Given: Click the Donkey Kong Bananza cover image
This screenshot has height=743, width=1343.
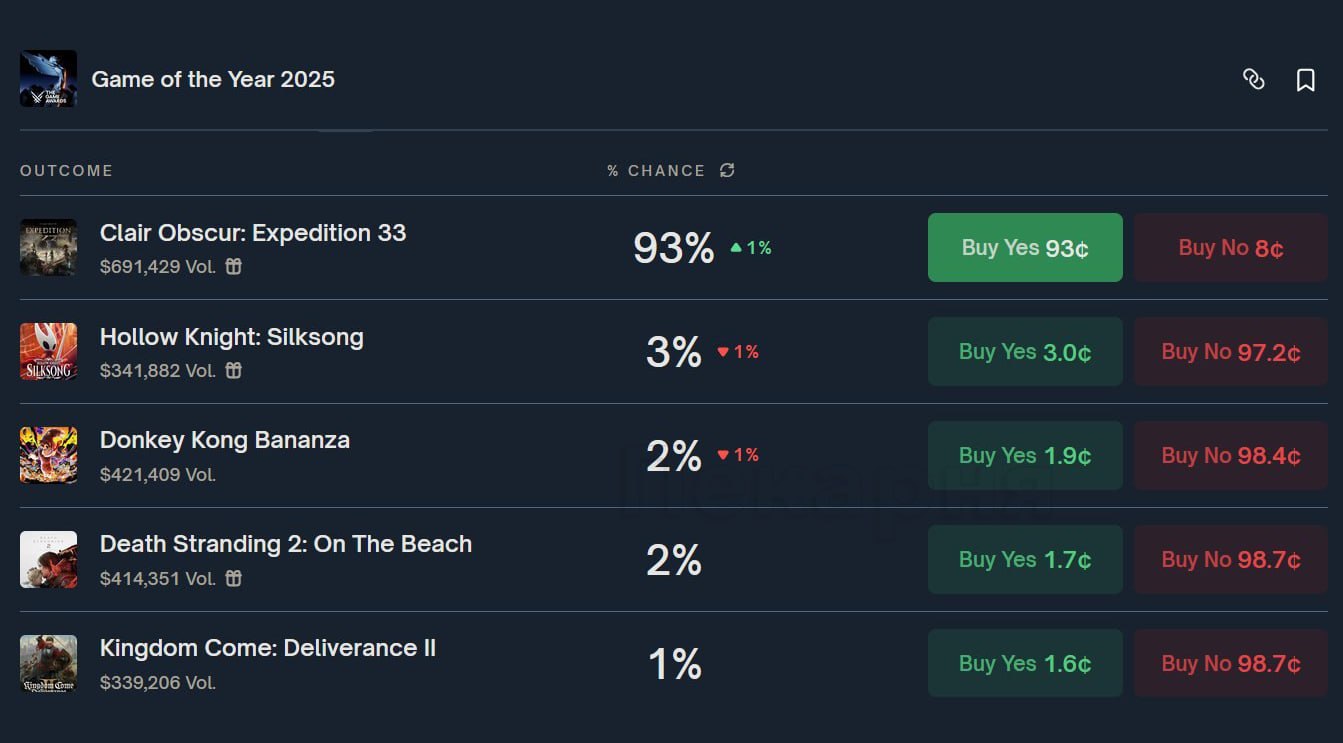Looking at the screenshot, I should [48, 455].
